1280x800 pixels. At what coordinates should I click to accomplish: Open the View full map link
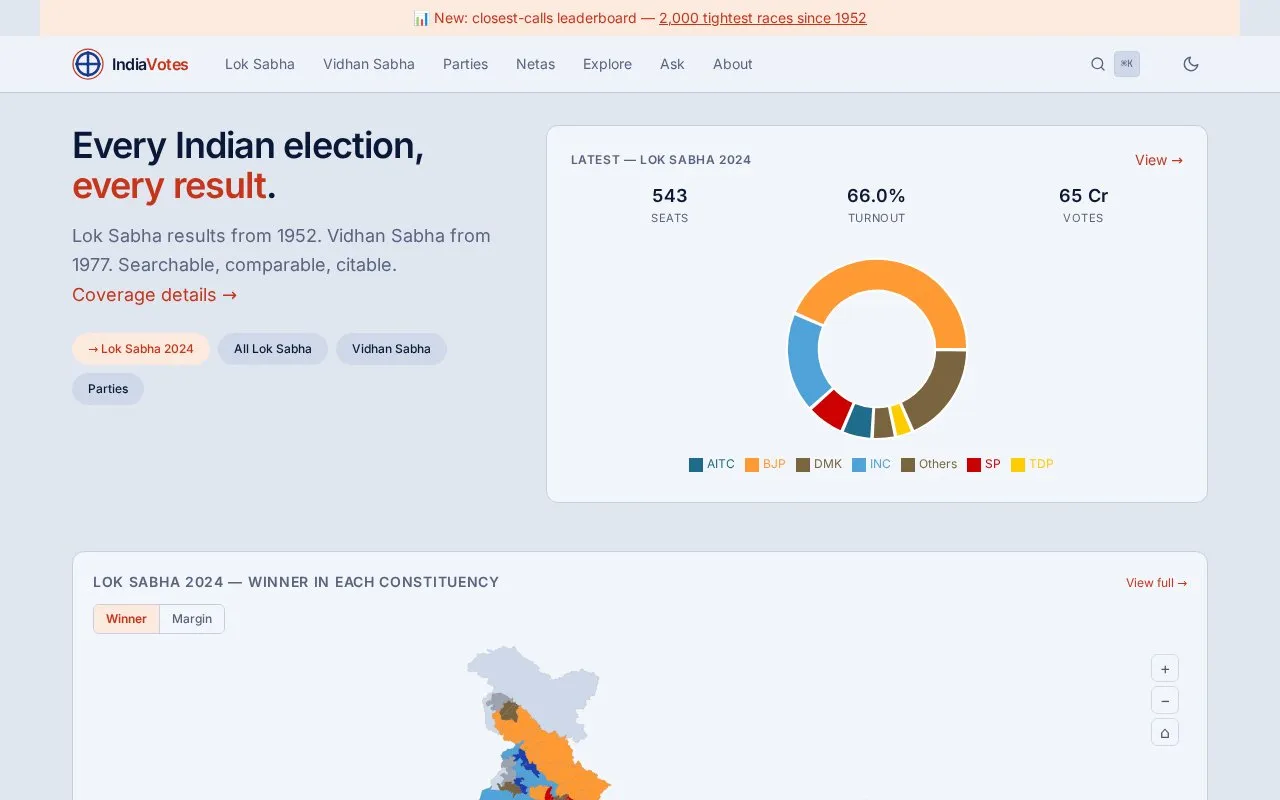point(1157,583)
